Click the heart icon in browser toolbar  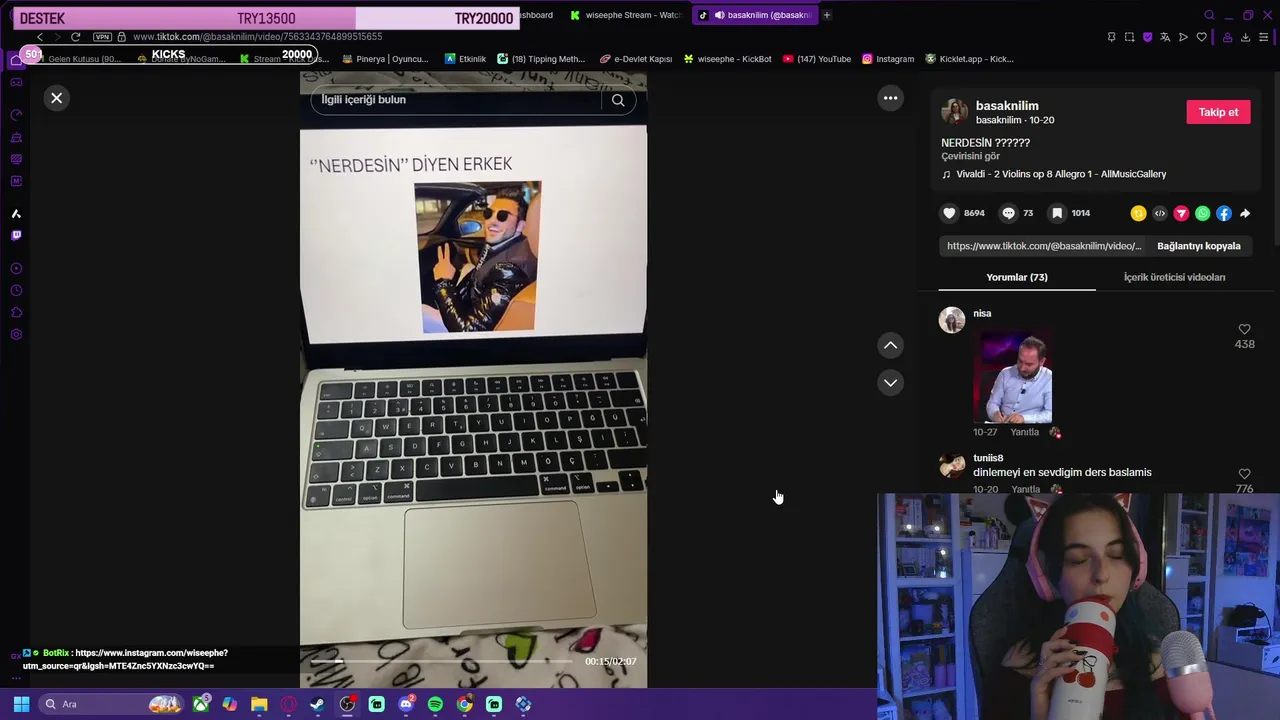tap(1201, 37)
